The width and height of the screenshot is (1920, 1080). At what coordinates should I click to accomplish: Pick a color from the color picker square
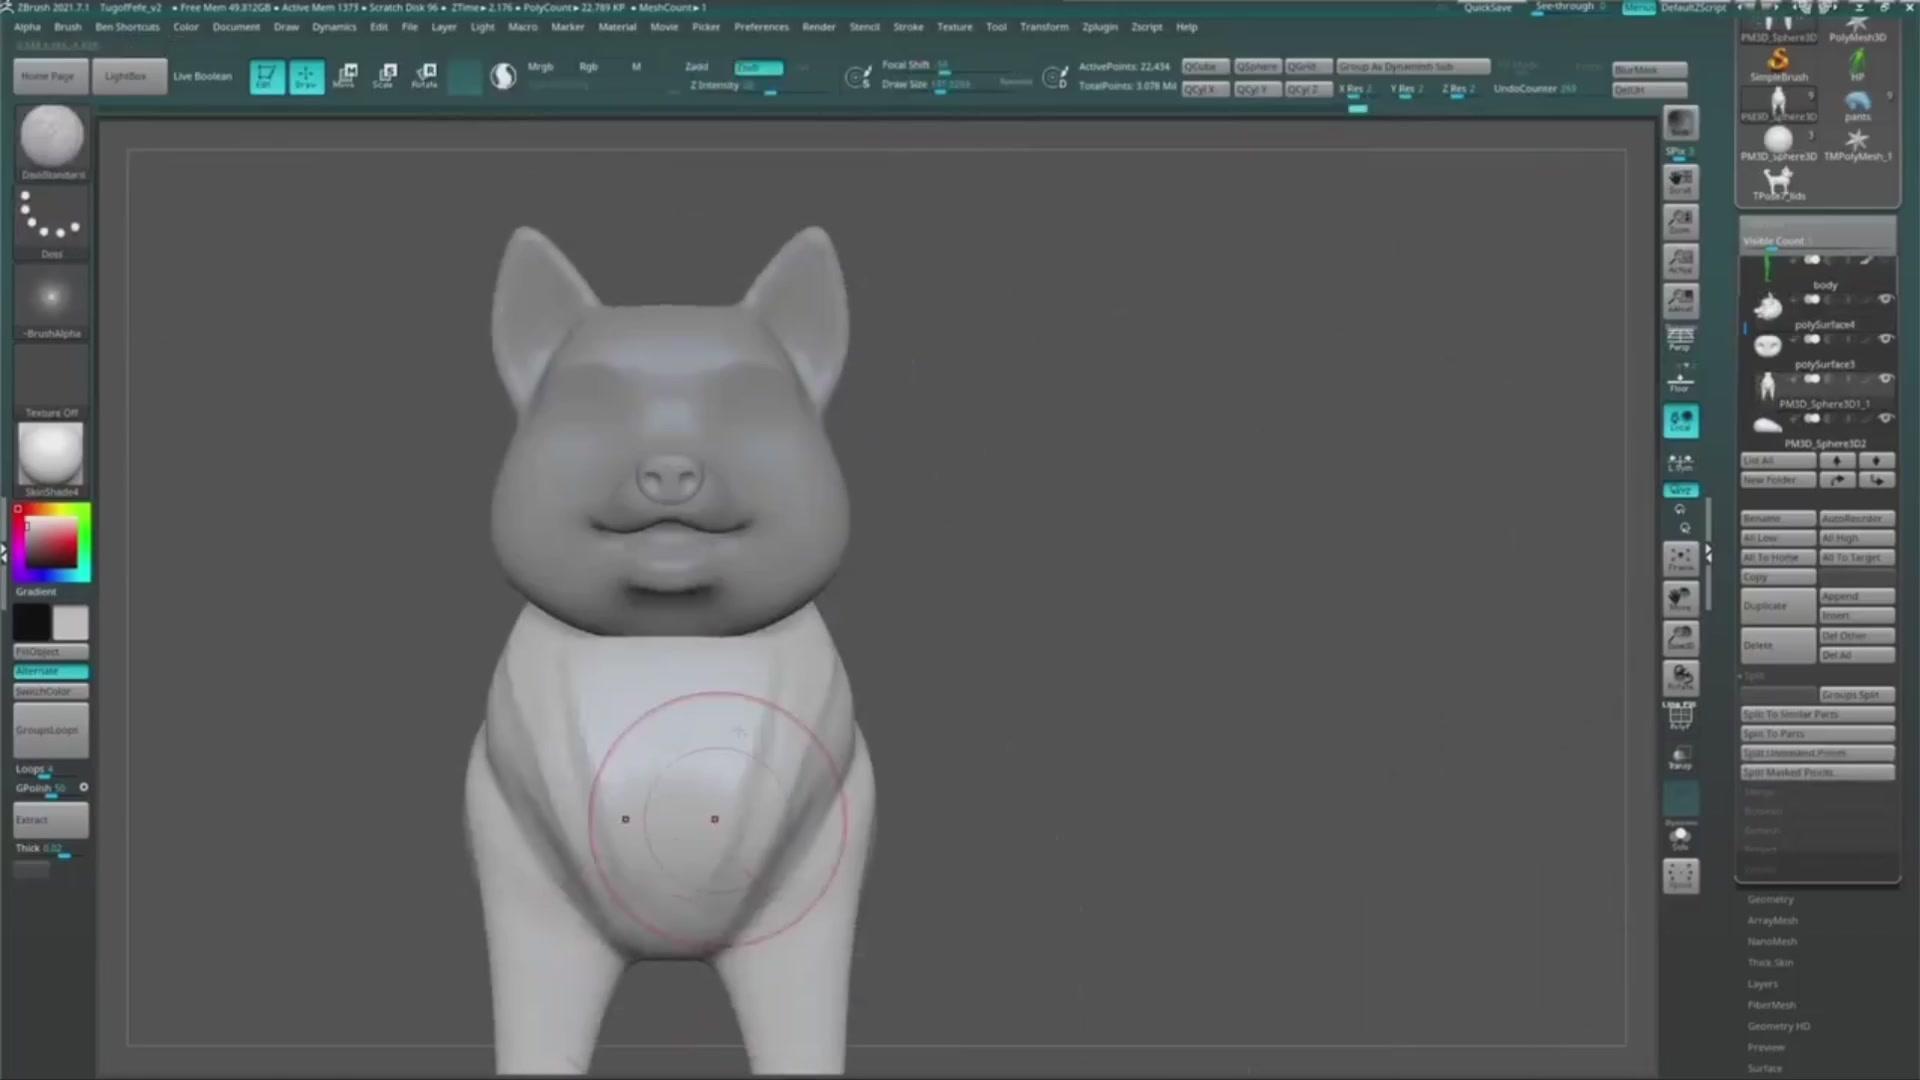[51, 543]
